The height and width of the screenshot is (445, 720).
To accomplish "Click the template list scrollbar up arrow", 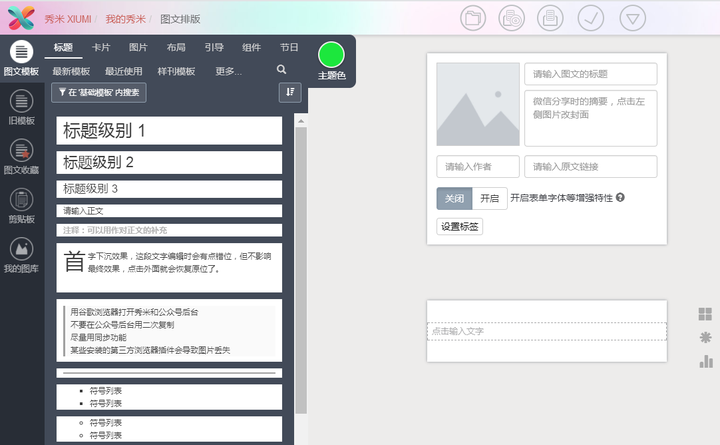I will click(x=301, y=121).
